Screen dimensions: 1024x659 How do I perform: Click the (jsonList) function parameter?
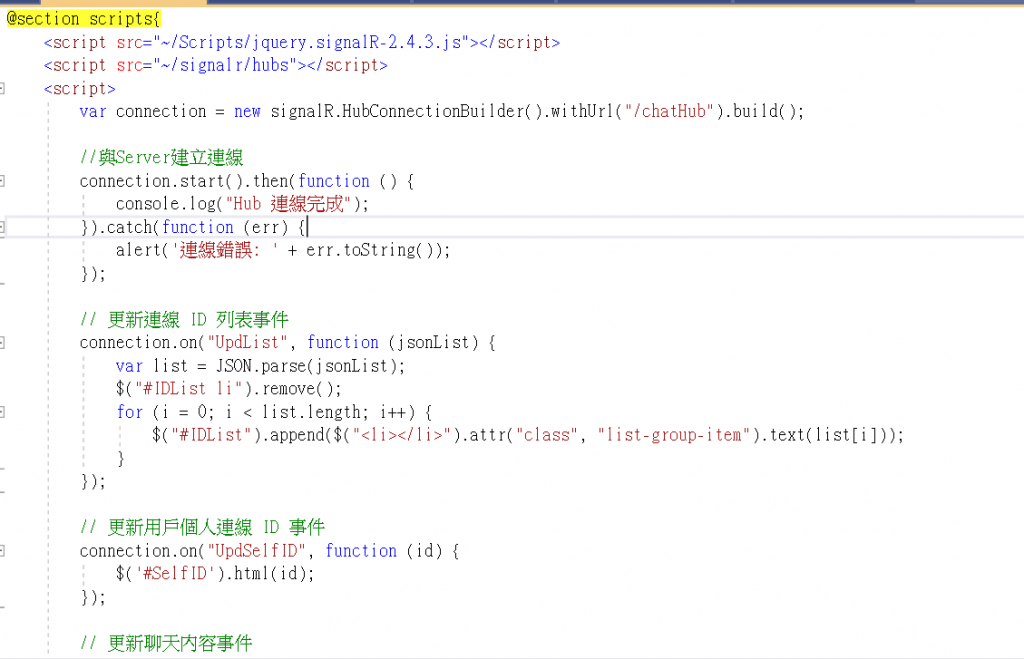(x=433, y=342)
